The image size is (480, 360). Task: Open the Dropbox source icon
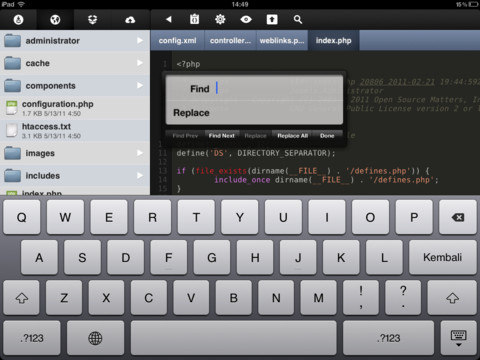coord(92,20)
